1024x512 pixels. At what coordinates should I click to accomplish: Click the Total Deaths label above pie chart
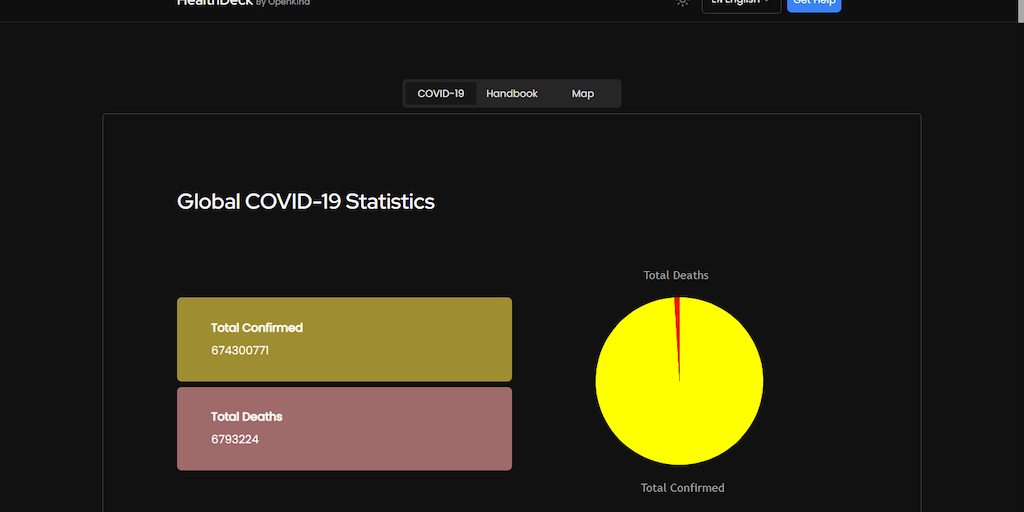[x=676, y=275]
